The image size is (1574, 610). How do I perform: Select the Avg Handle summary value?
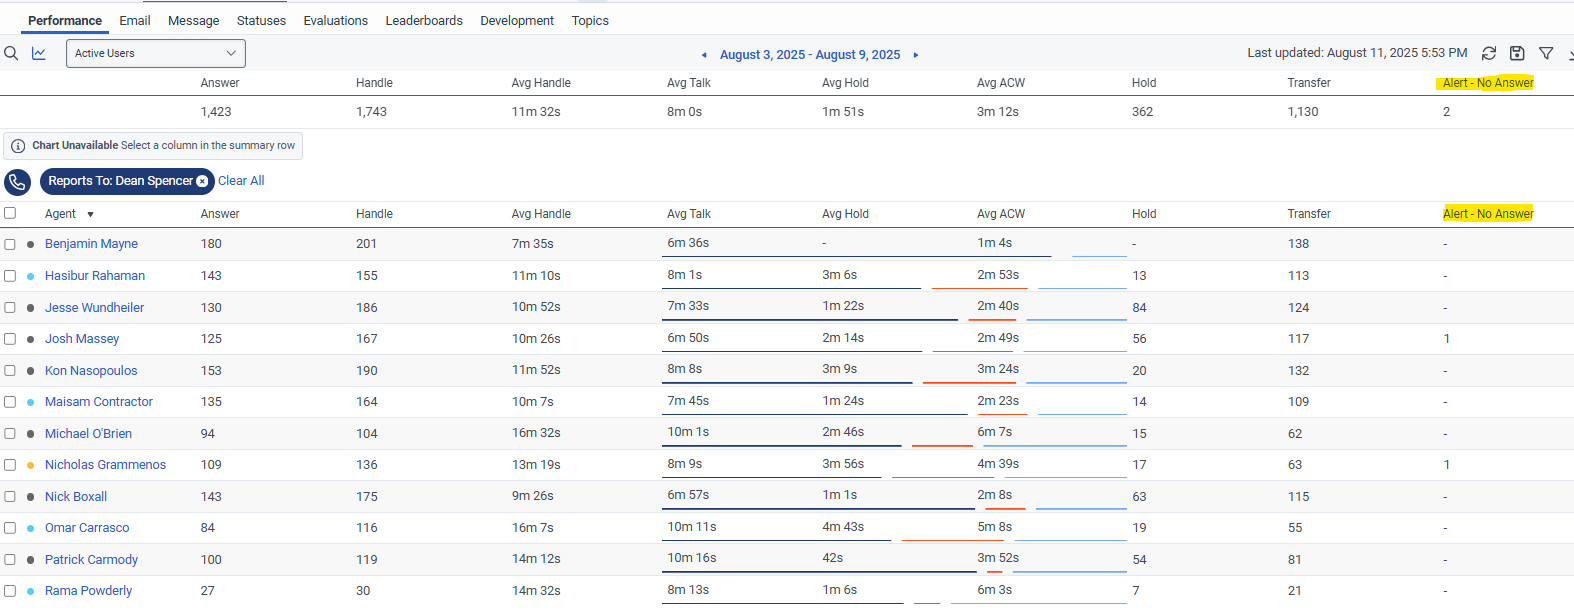536,112
